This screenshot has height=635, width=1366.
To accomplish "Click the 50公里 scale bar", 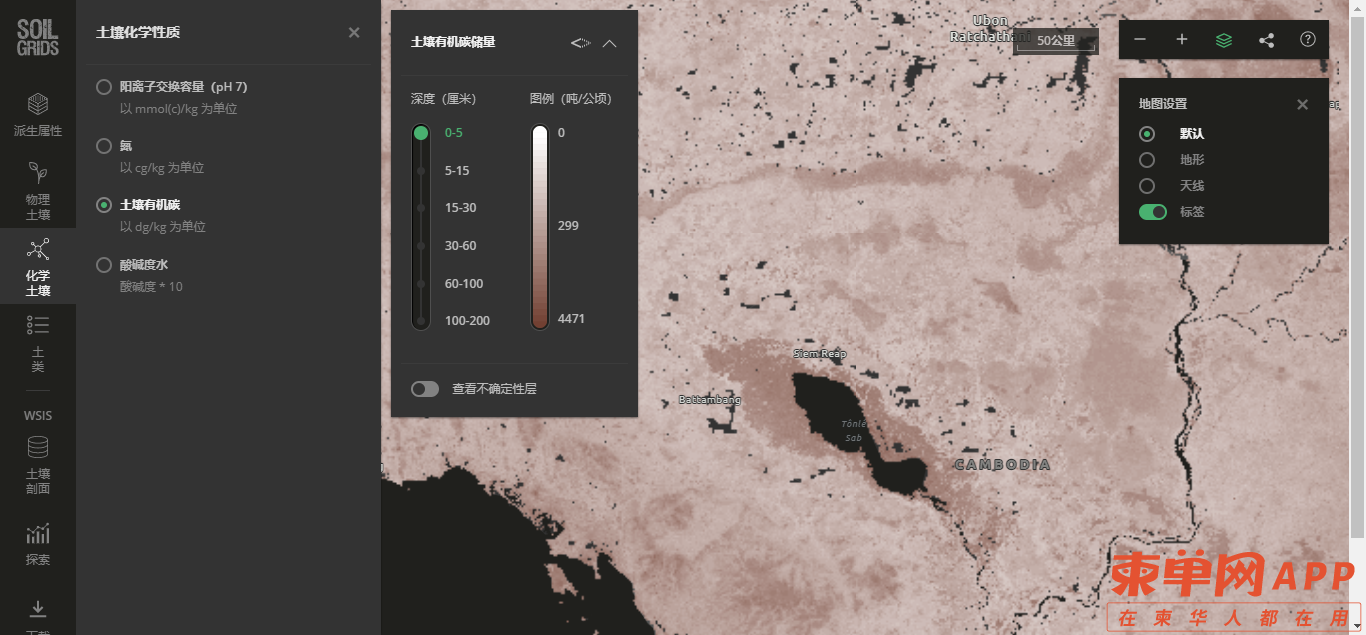I will click(1056, 41).
